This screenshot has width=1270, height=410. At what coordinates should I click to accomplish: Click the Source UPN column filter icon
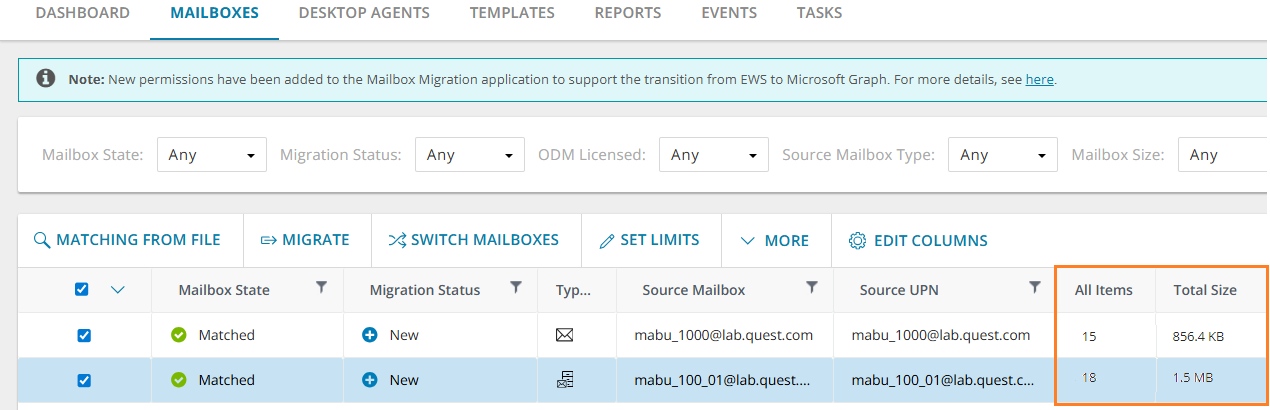[x=1035, y=287]
